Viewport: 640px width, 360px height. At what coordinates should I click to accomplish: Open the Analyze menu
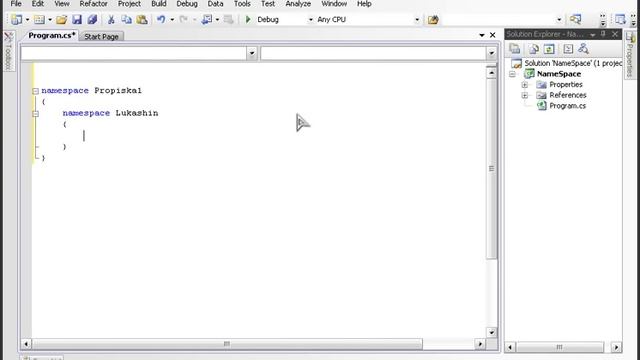[298, 4]
